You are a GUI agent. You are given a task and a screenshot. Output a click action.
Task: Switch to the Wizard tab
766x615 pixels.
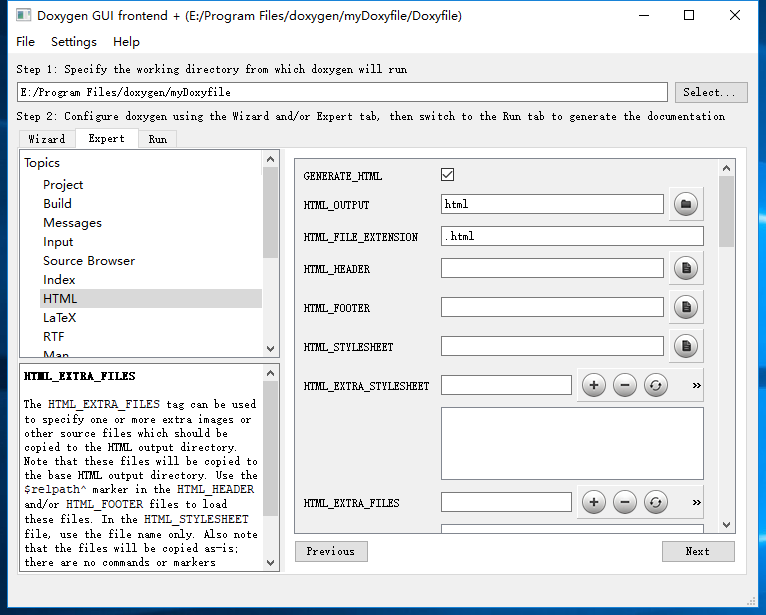[x=47, y=139]
